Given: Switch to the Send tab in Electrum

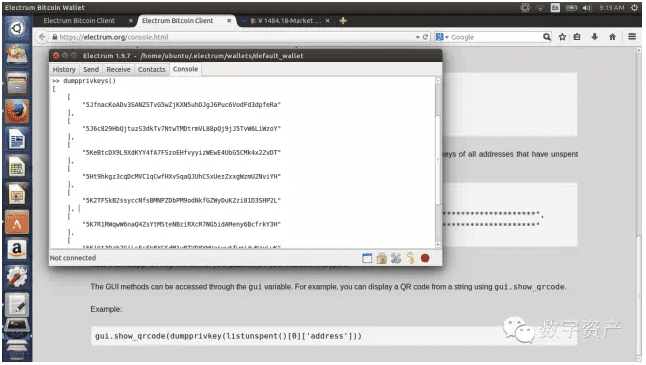Looking at the screenshot, I should pos(91,70).
